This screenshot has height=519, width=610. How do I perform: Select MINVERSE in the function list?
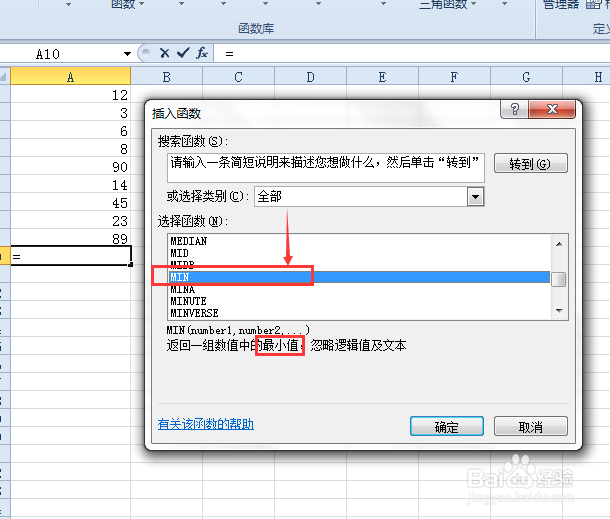click(x=359, y=313)
